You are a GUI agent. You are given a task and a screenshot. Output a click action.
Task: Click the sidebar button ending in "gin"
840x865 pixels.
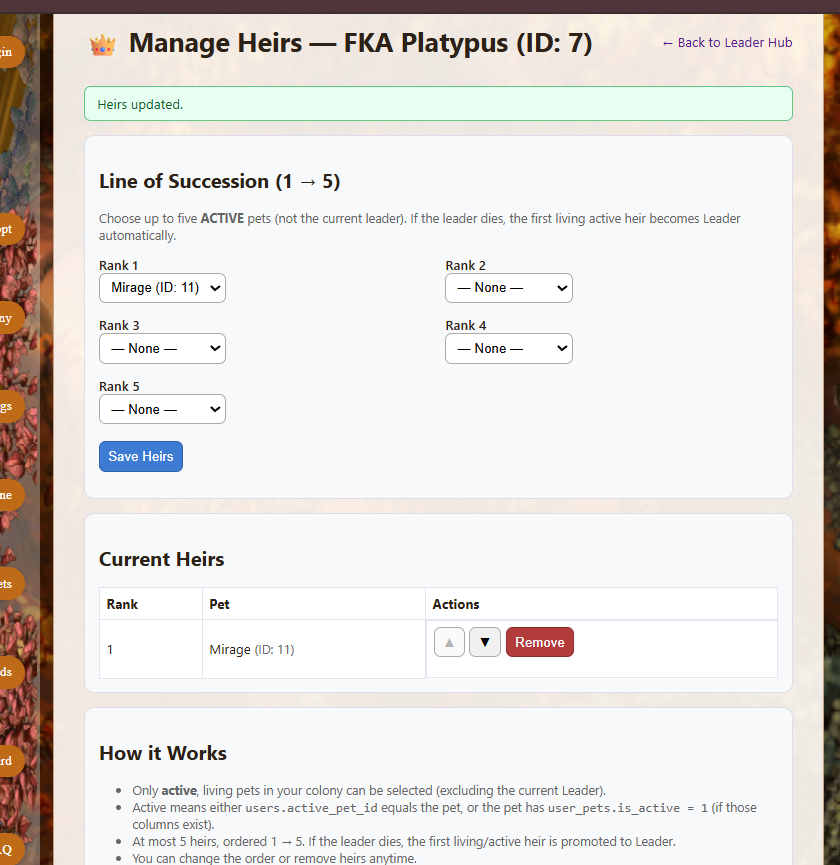click(x=8, y=52)
